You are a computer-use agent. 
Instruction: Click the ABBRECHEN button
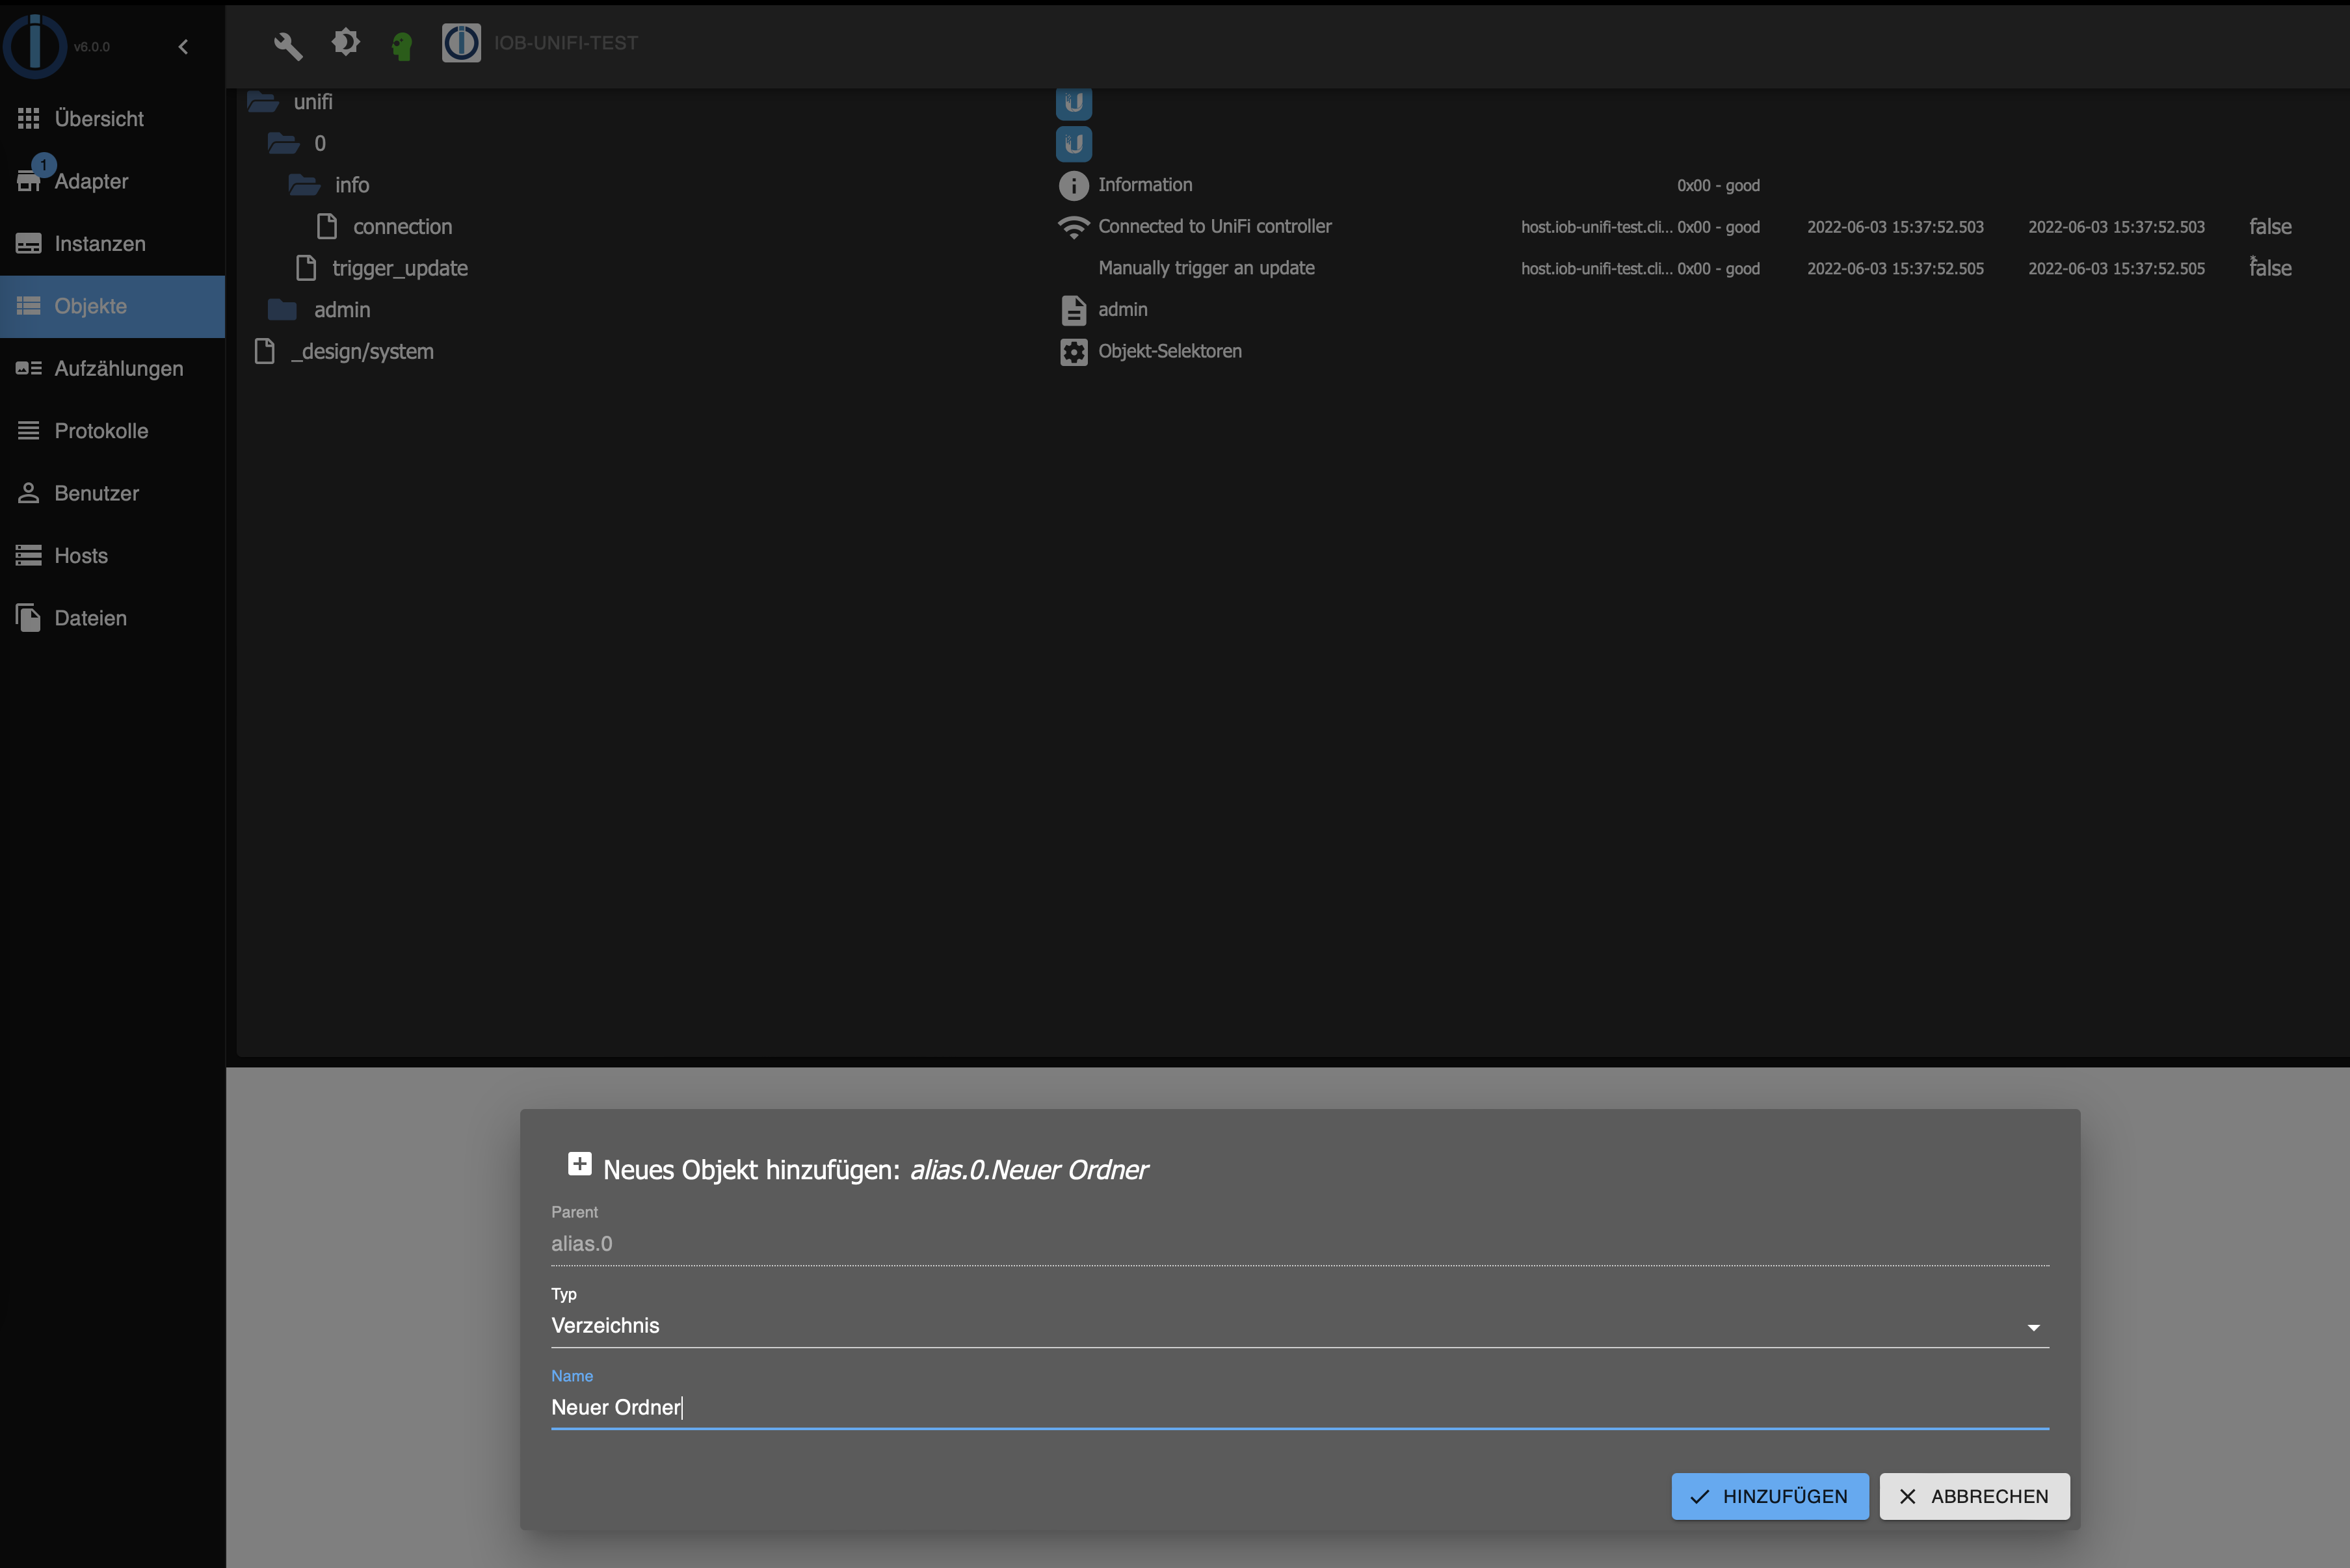tap(1973, 1496)
